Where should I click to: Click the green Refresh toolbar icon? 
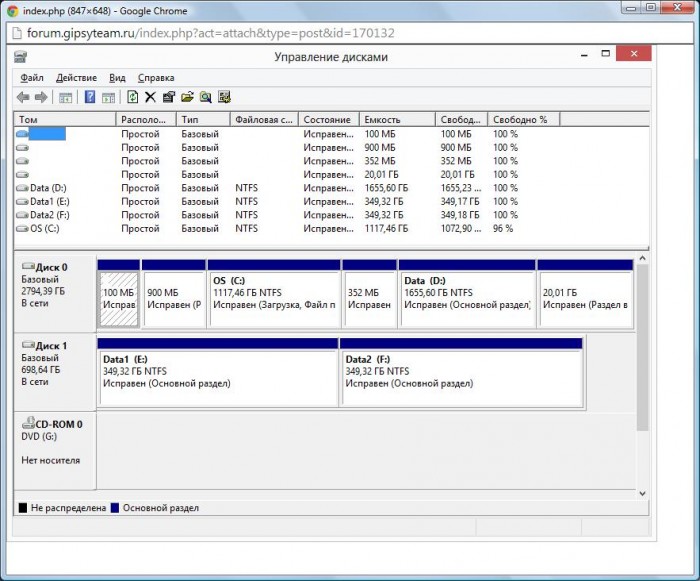(x=132, y=97)
